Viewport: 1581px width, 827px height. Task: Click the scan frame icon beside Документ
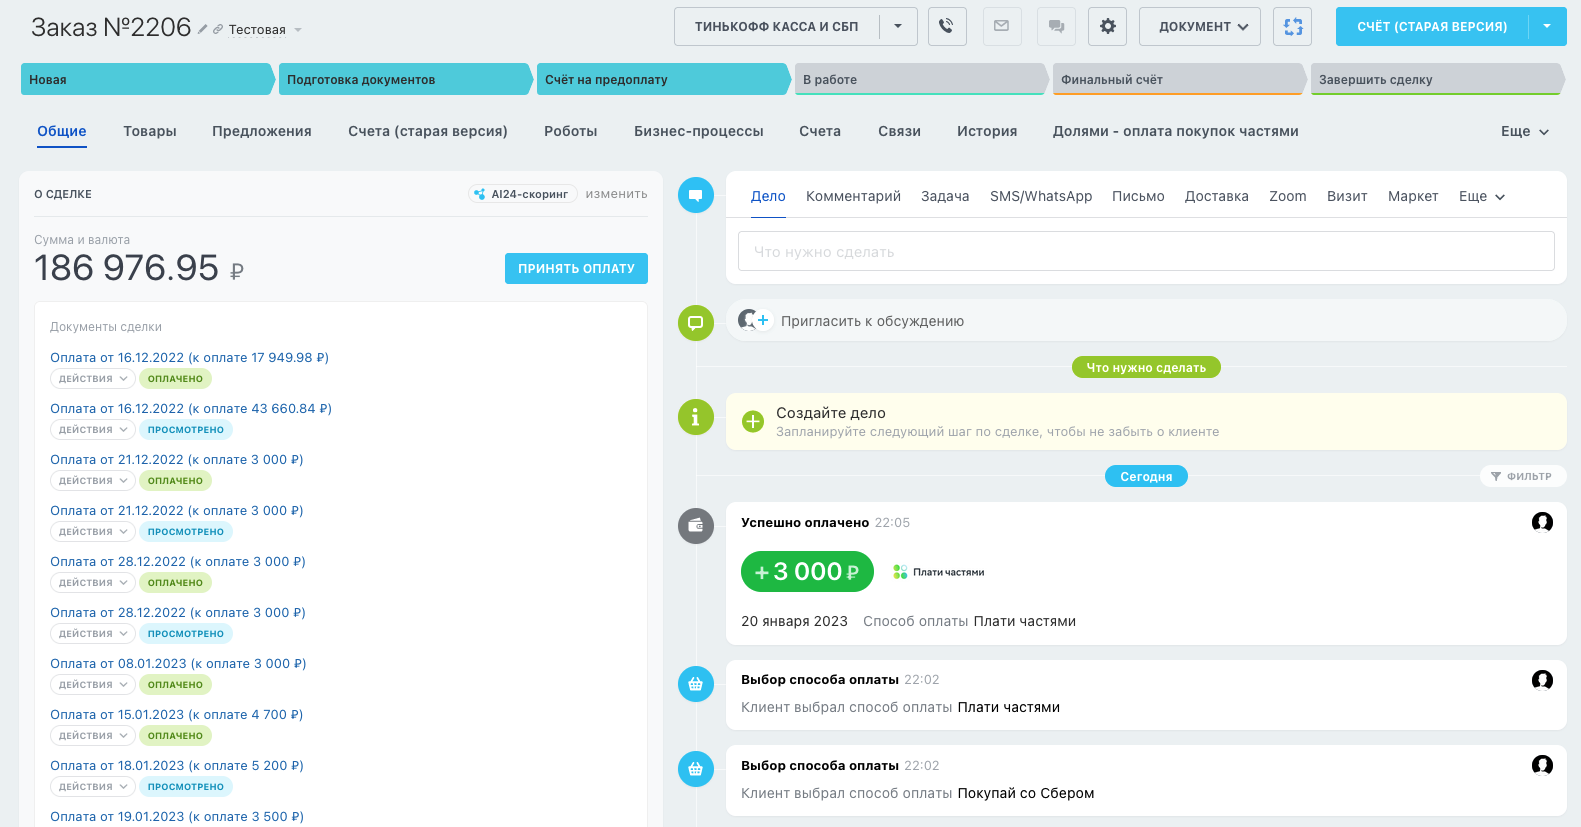1292,27
